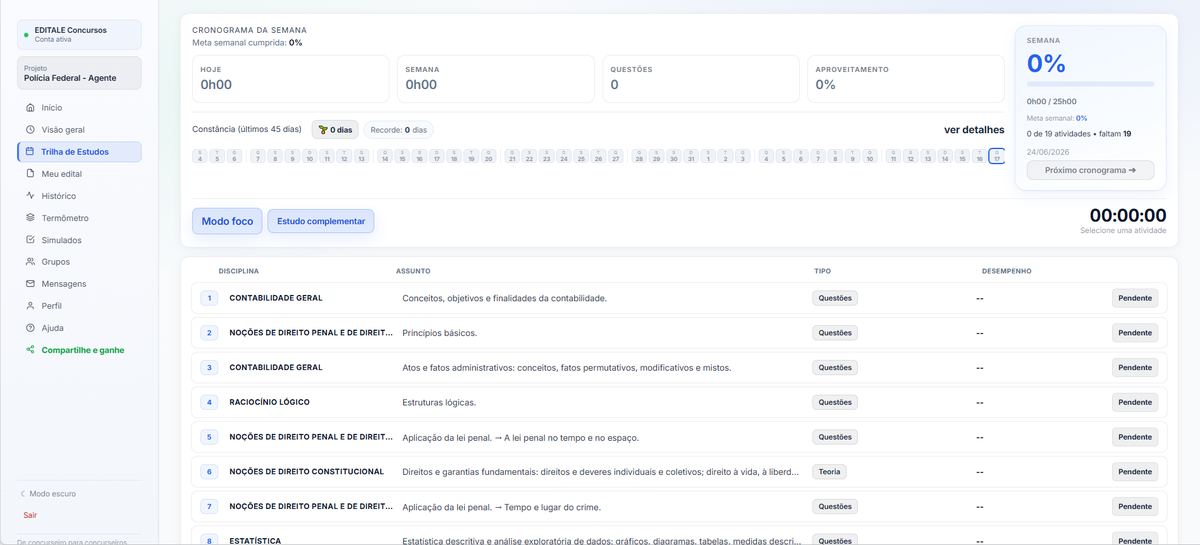Click number badge 8 for Estatística

point(209,541)
